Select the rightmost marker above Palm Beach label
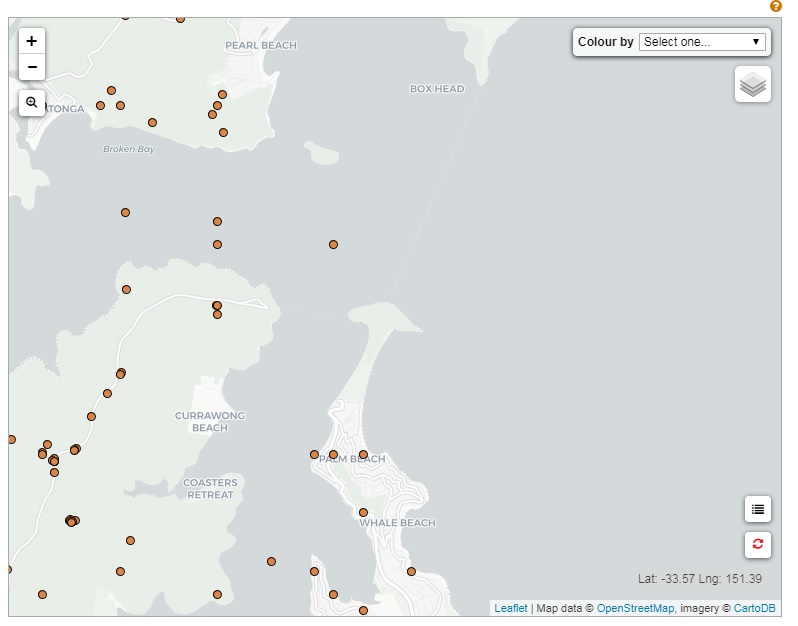The width and height of the screenshot is (798, 626). pyautogui.click(x=363, y=454)
